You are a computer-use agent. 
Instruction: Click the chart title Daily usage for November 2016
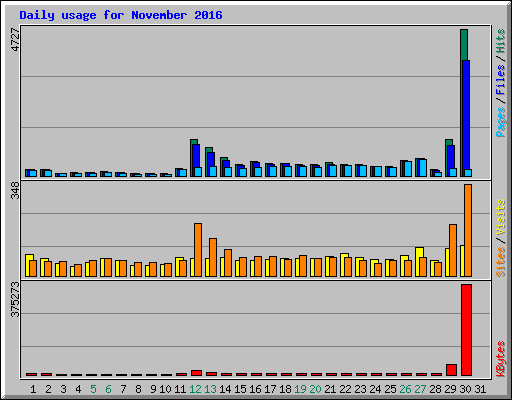(x=121, y=15)
